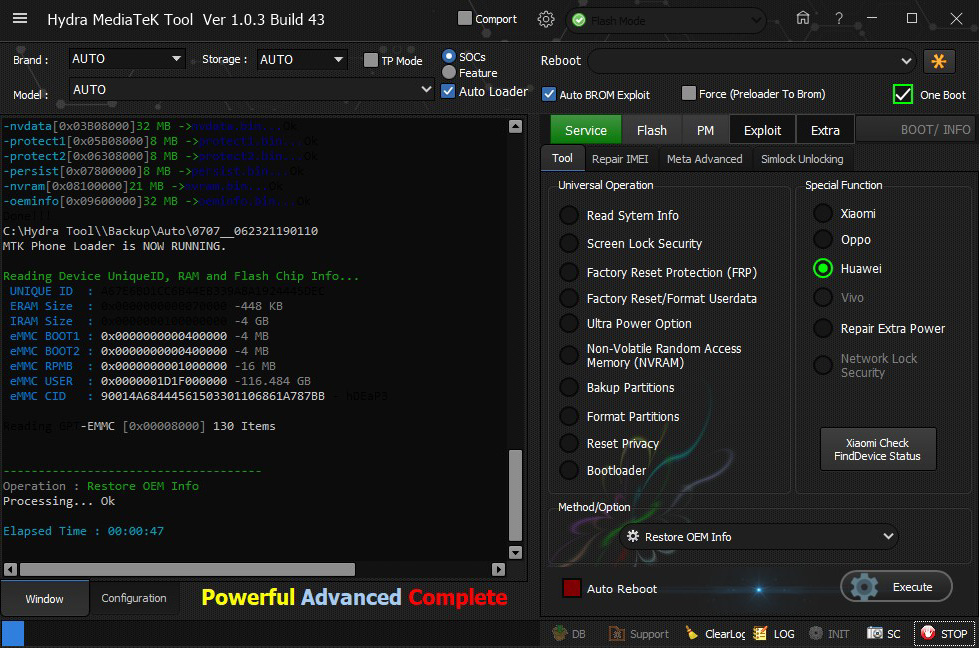The width and height of the screenshot is (979, 648).
Task: Click gear icon in Restore OEM Info
Action: pyautogui.click(x=632, y=536)
